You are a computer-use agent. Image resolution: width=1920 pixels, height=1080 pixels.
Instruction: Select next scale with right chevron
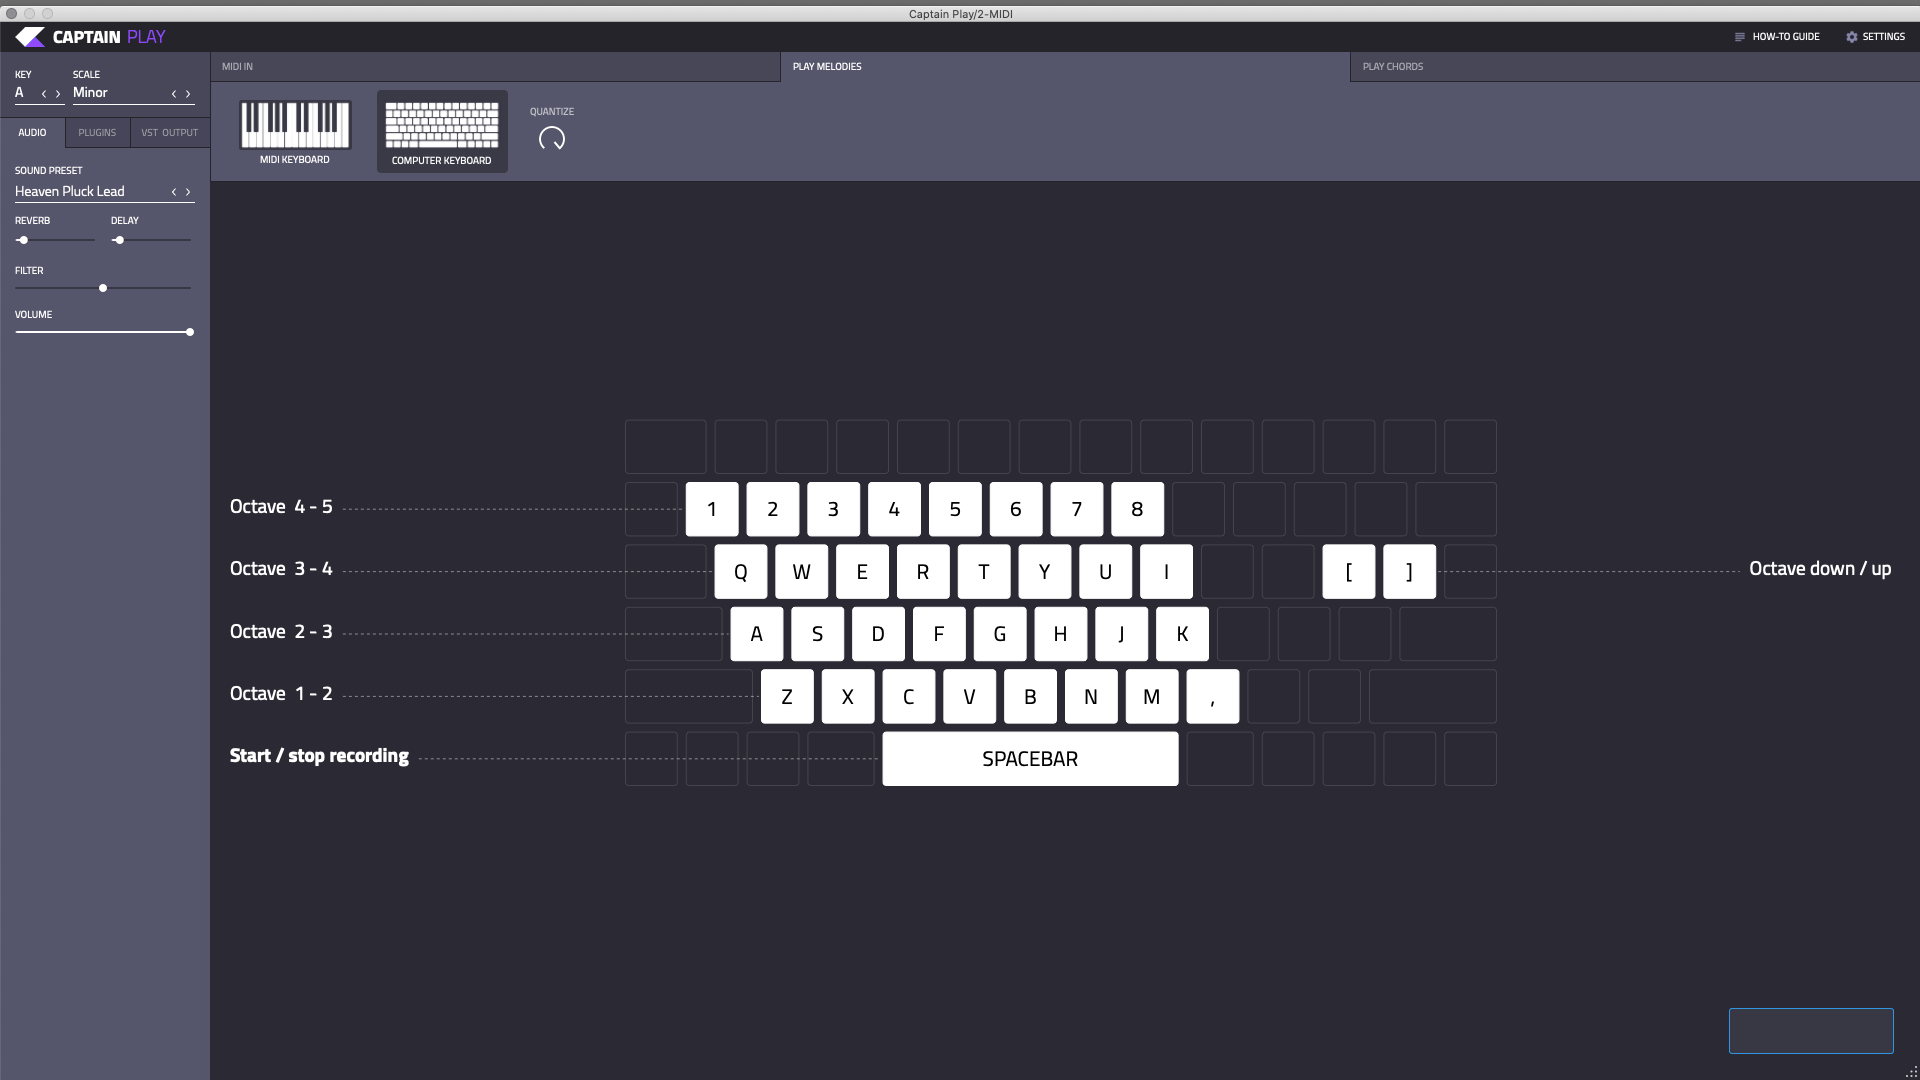coord(188,94)
